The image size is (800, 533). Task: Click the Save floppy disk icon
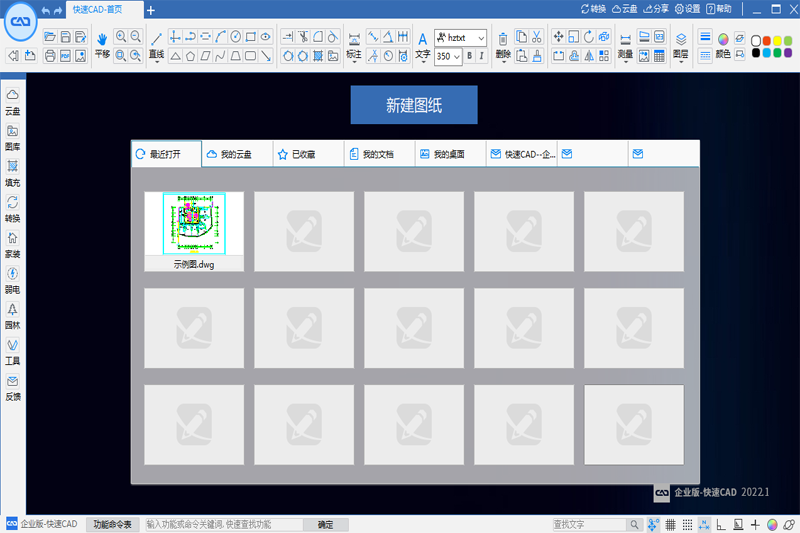point(65,37)
